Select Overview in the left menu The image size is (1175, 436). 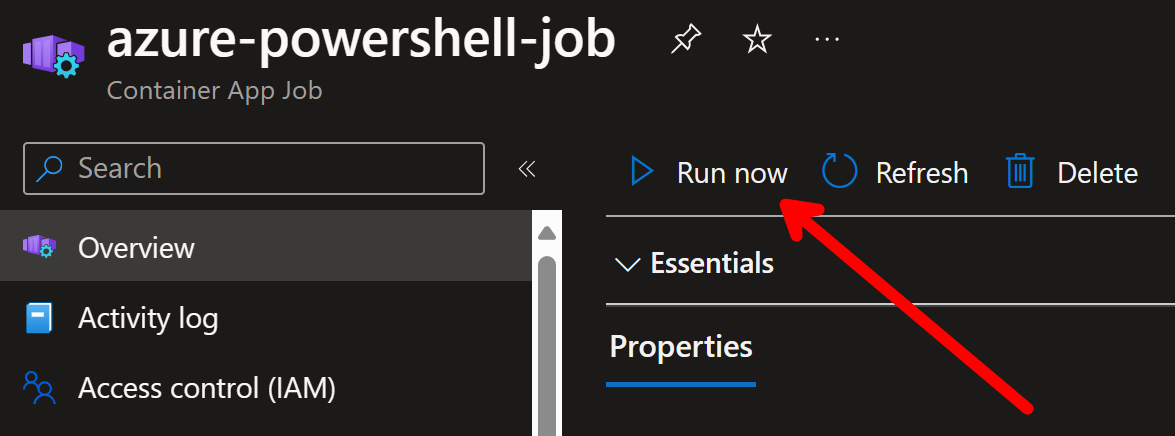[266, 246]
